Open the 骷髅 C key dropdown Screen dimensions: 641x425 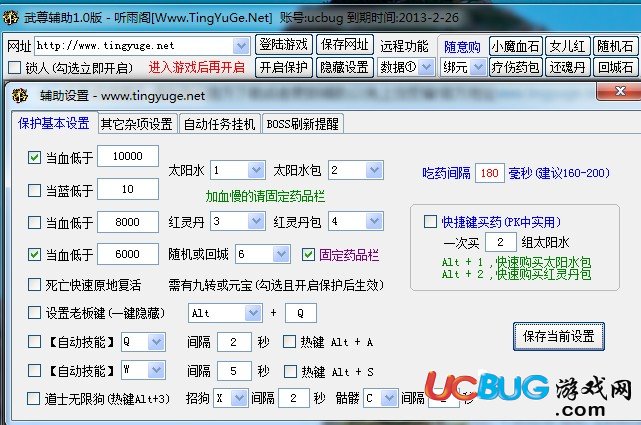point(389,398)
